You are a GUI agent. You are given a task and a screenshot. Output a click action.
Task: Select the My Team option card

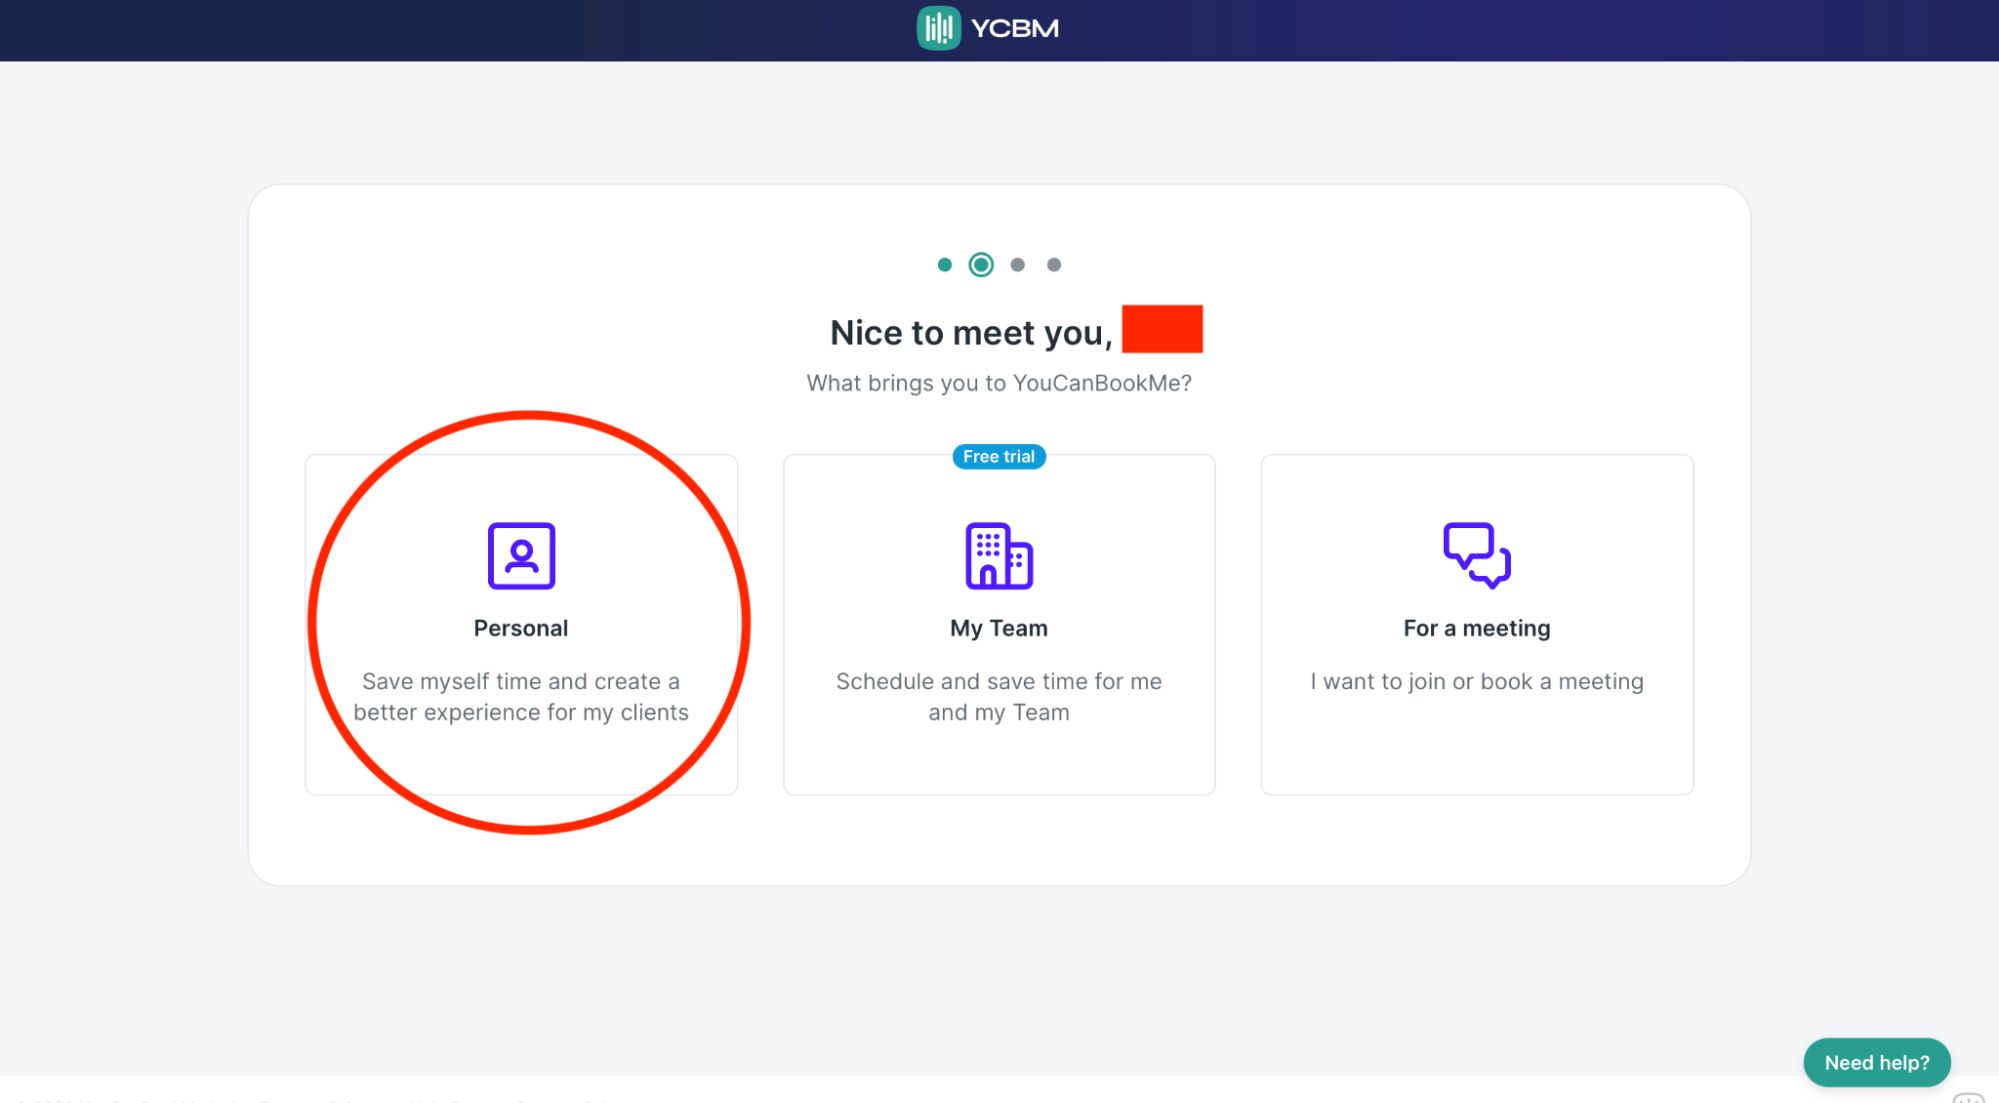click(998, 623)
